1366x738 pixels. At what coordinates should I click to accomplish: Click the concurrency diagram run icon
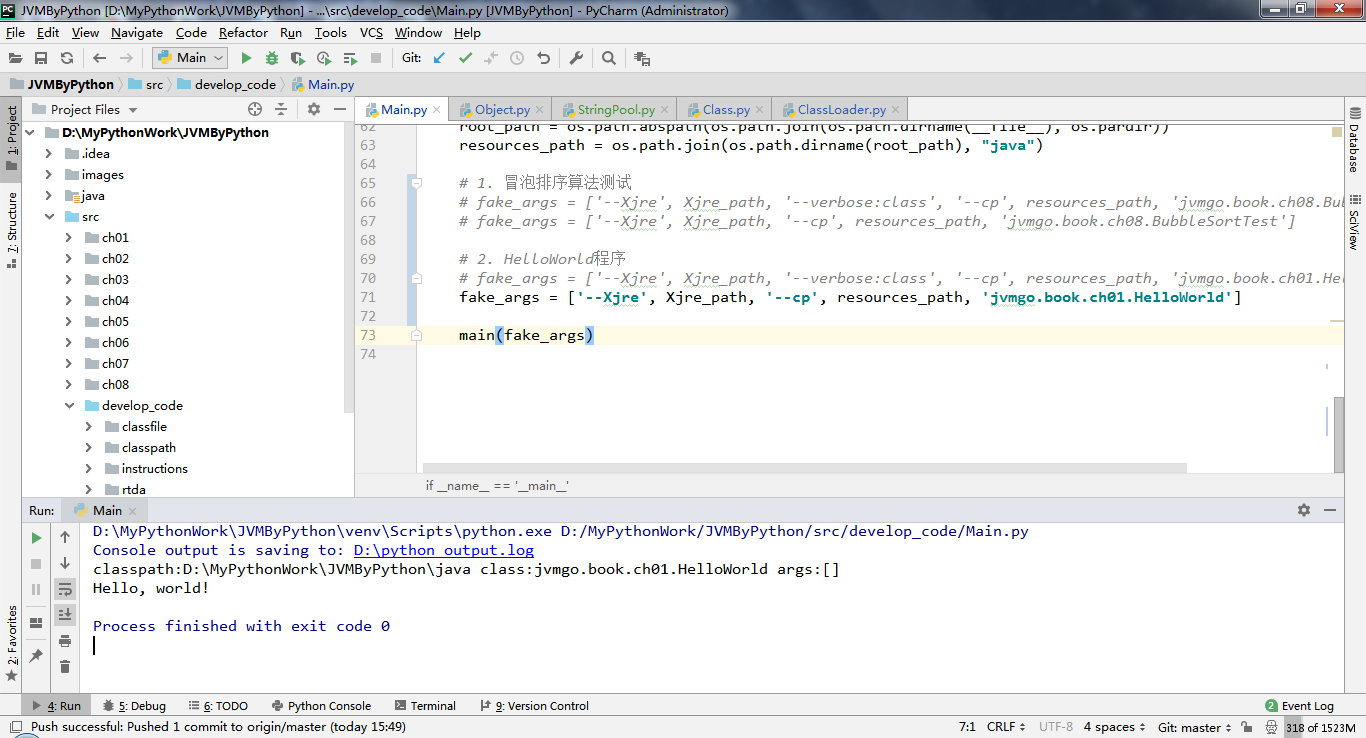(x=350, y=58)
